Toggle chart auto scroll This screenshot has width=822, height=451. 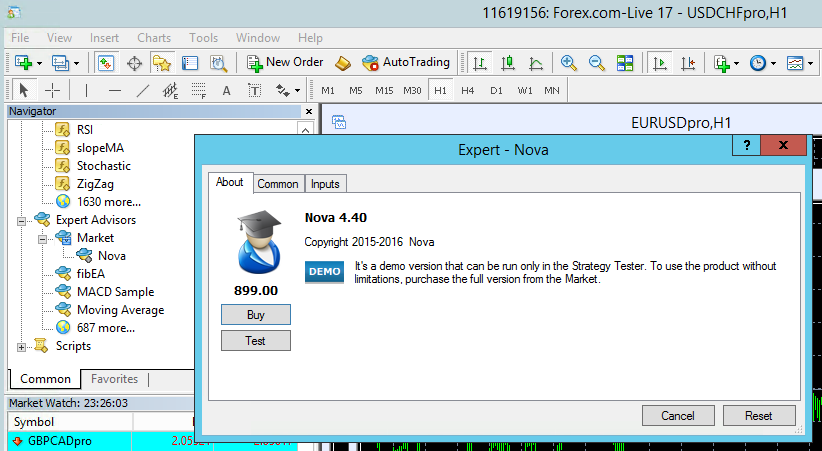click(x=659, y=63)
